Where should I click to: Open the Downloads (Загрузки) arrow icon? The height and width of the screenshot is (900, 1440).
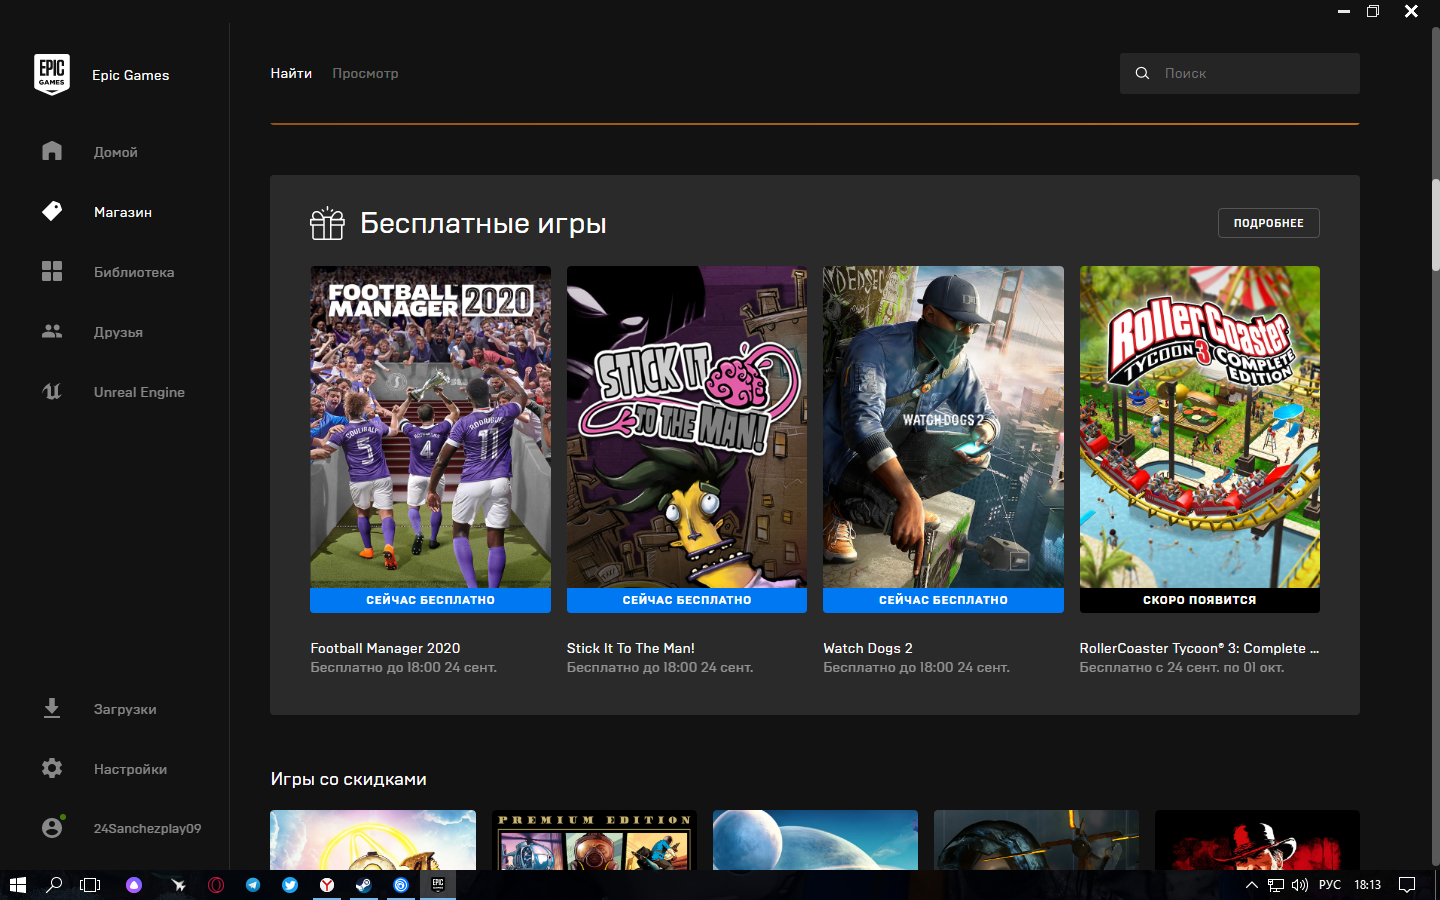52,708
